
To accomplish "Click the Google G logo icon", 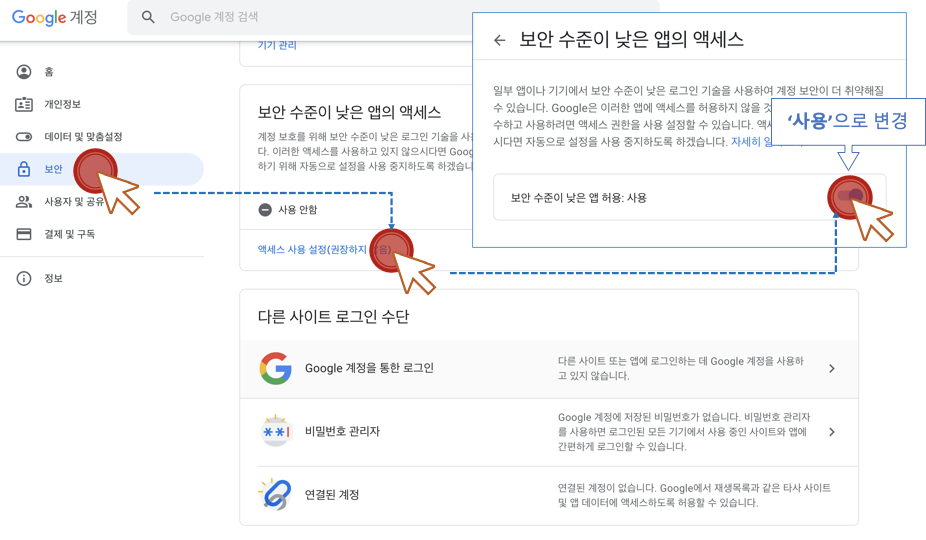I will [x=275, y=369].
